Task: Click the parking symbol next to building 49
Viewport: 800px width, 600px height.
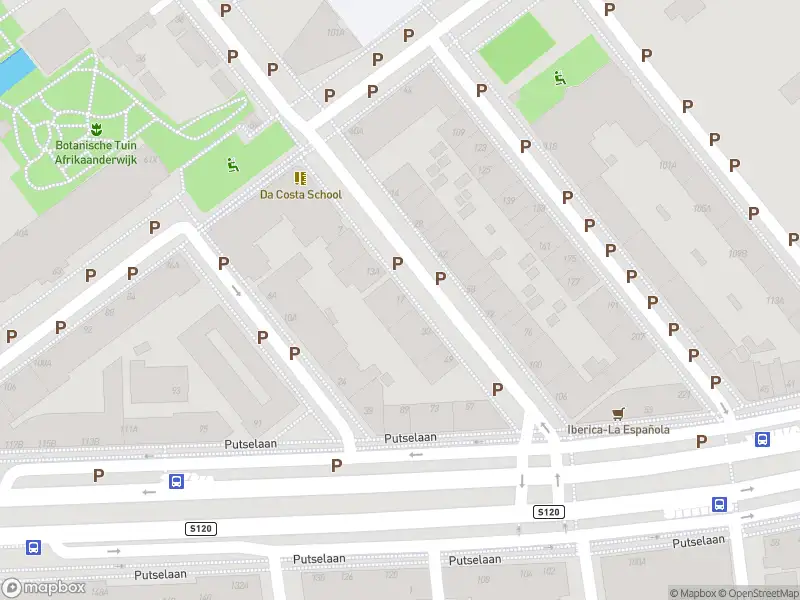Action: (x=497, y=389)
